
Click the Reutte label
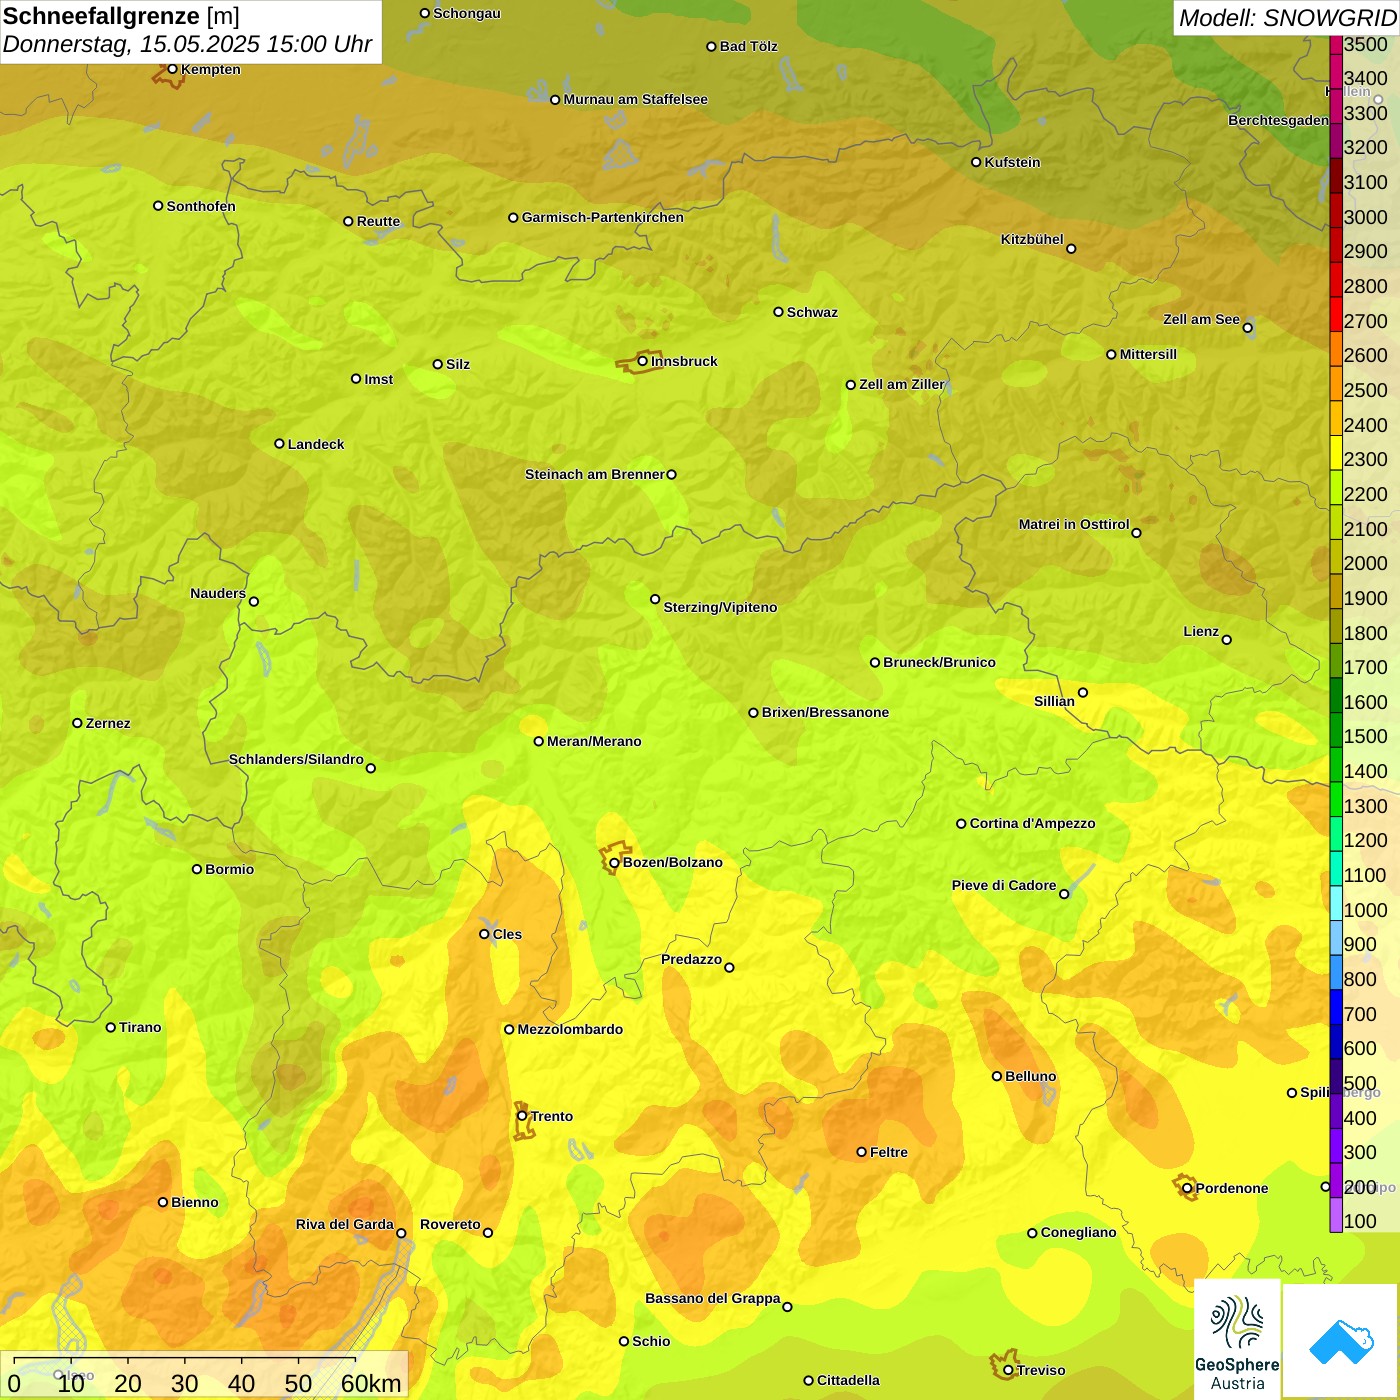coord(378,221)
